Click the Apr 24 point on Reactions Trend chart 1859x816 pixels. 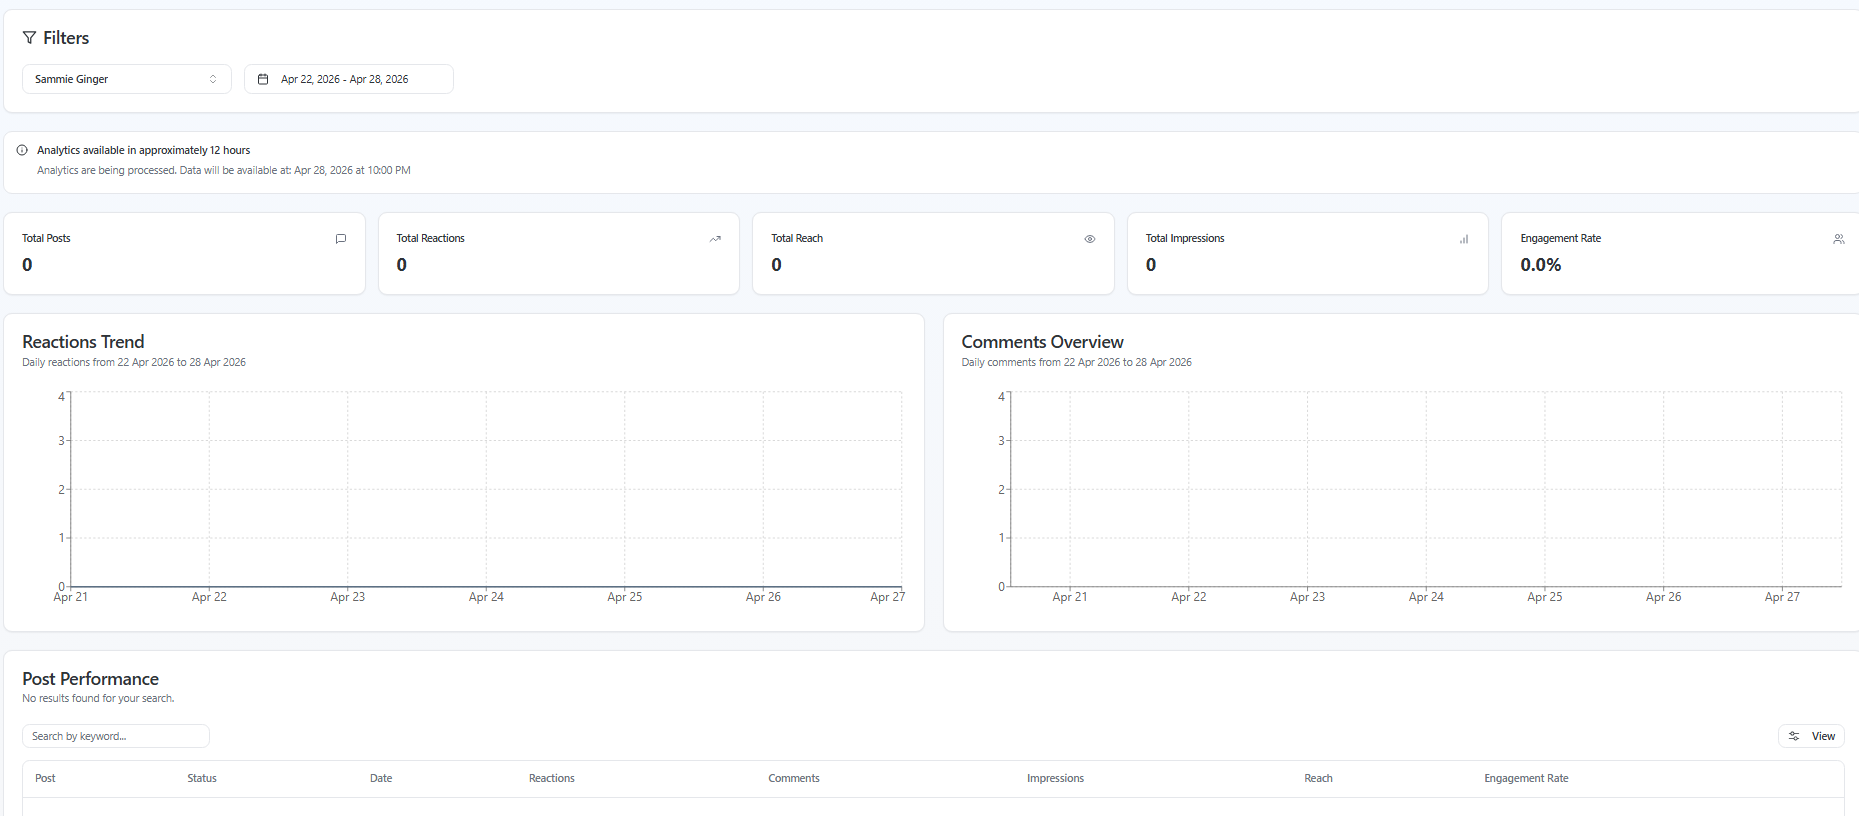point(486,586)
